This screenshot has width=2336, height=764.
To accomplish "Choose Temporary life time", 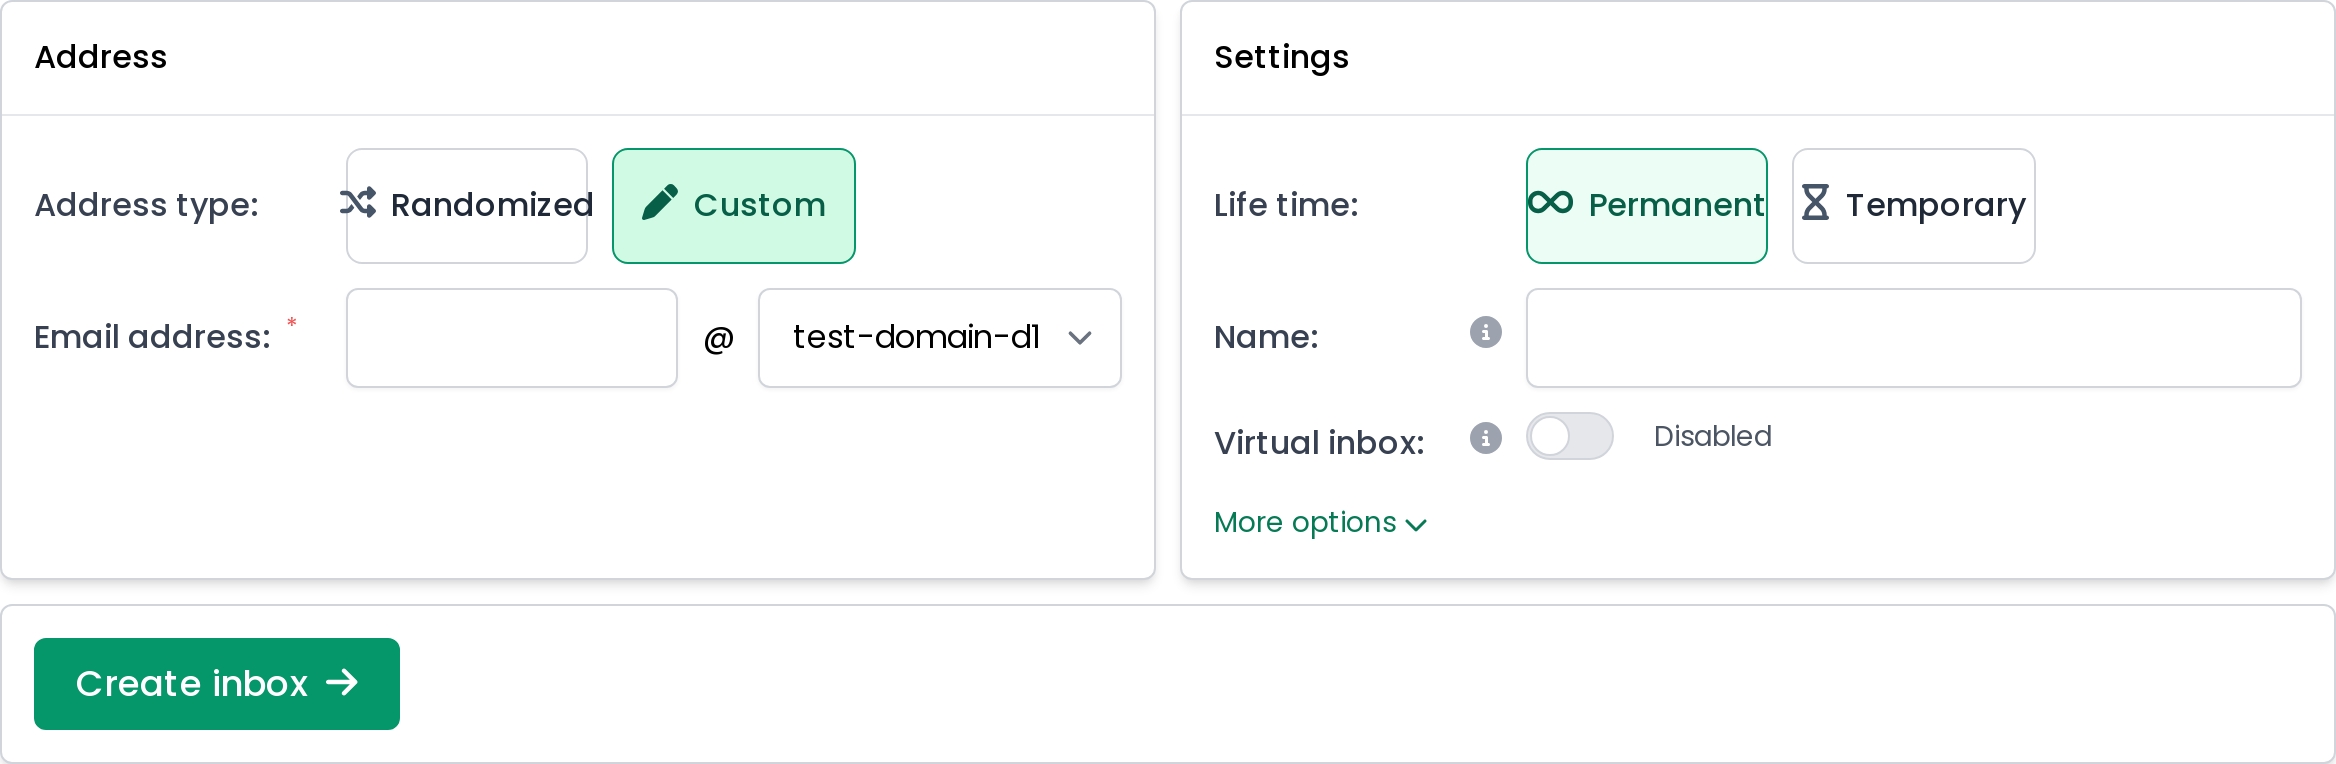I will point(1913,204).
